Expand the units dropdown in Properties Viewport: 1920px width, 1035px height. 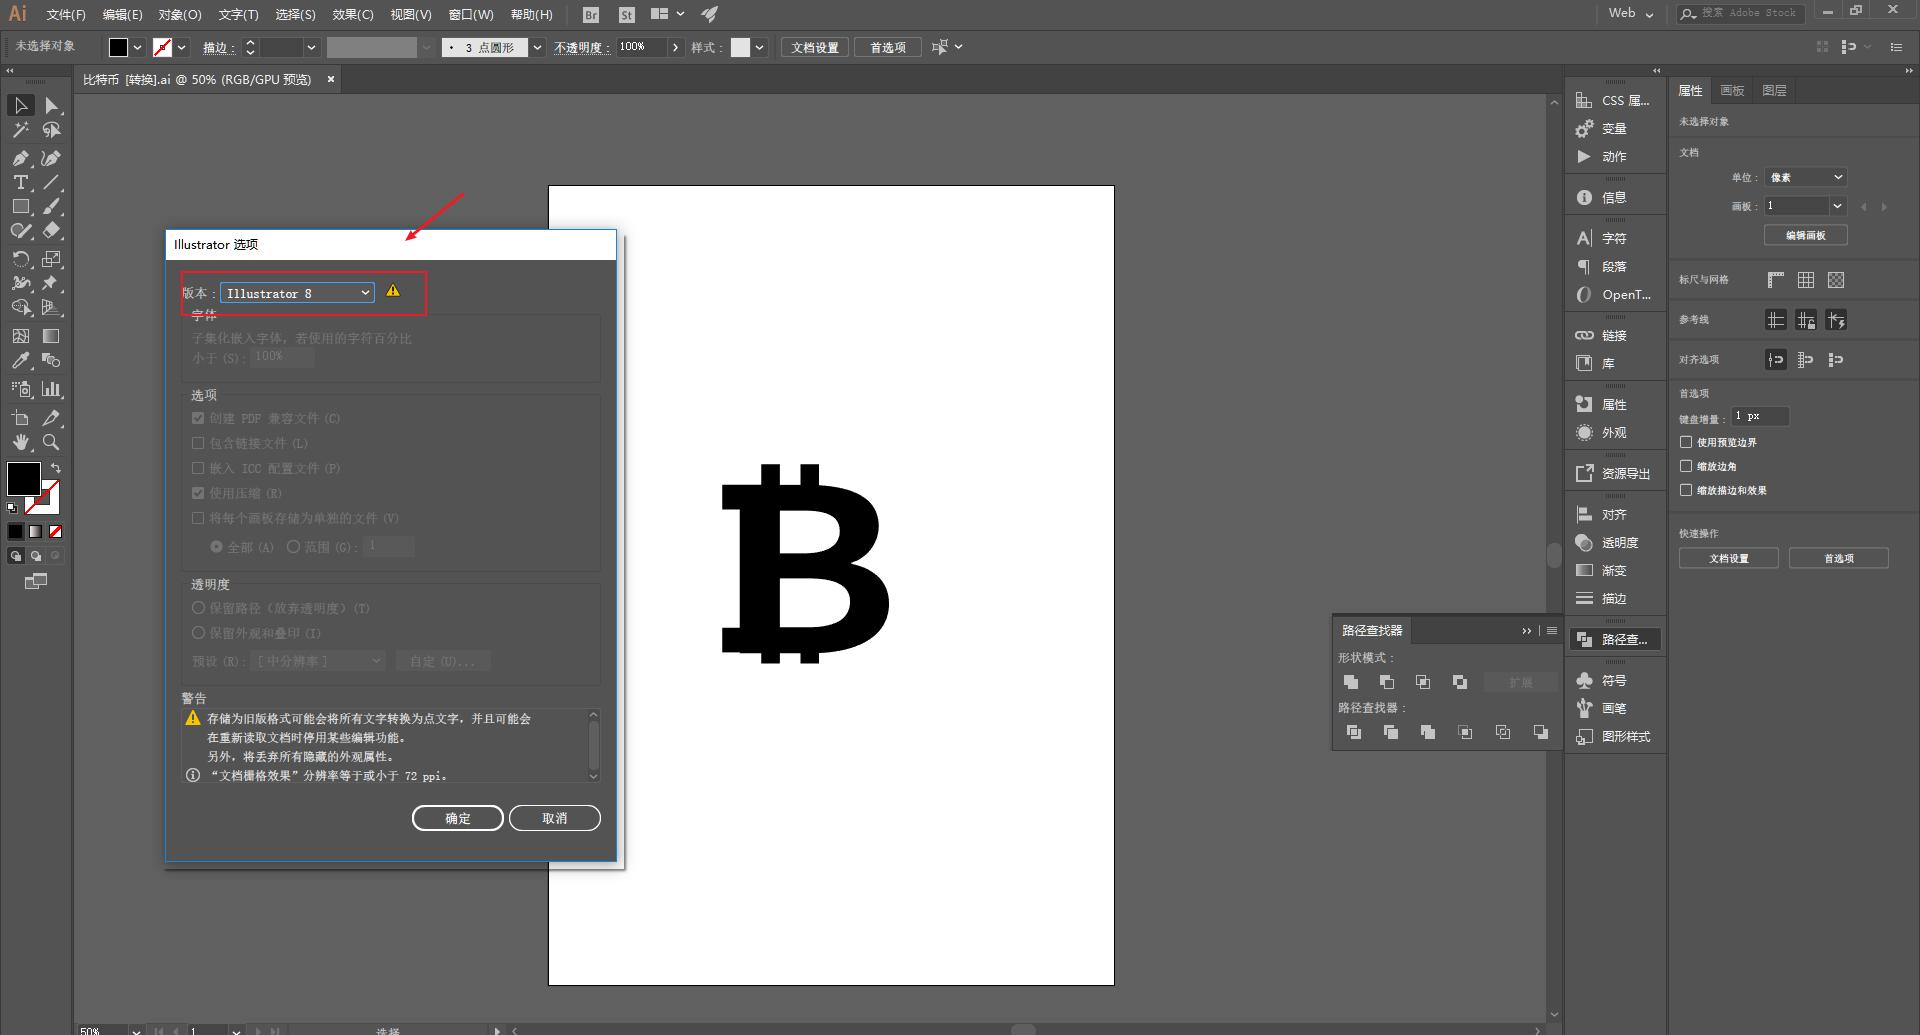1805,177
